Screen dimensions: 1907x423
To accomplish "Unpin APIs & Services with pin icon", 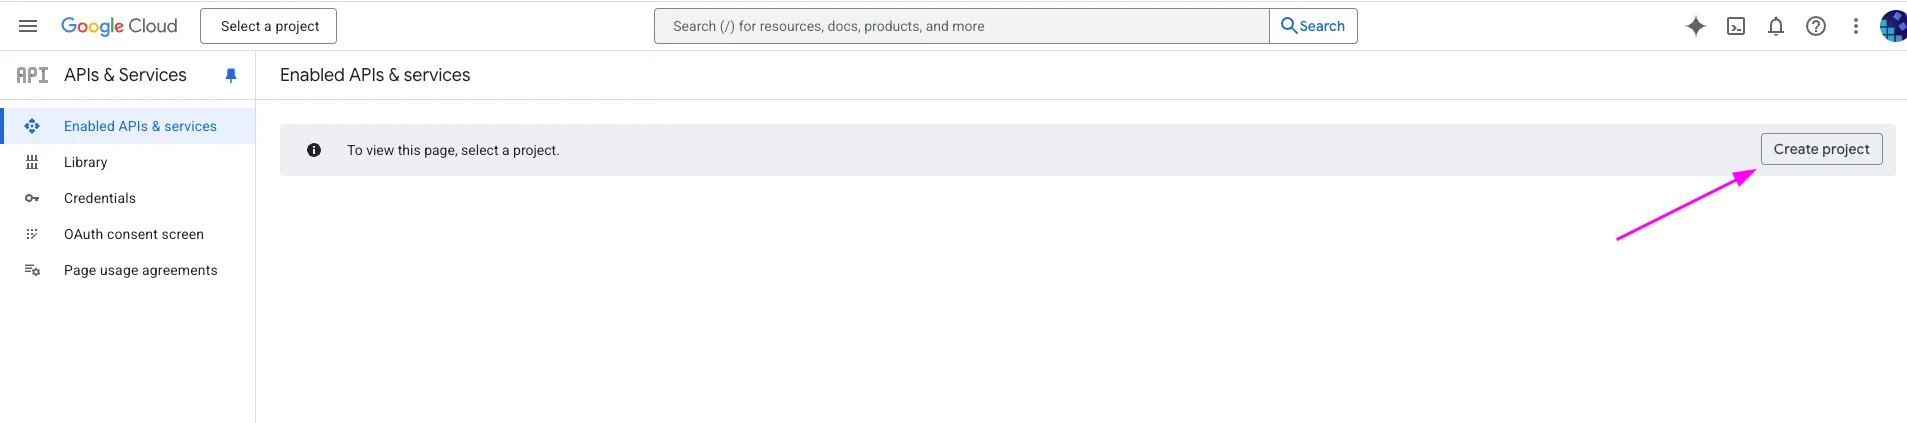I will click(x=231, y=75).
